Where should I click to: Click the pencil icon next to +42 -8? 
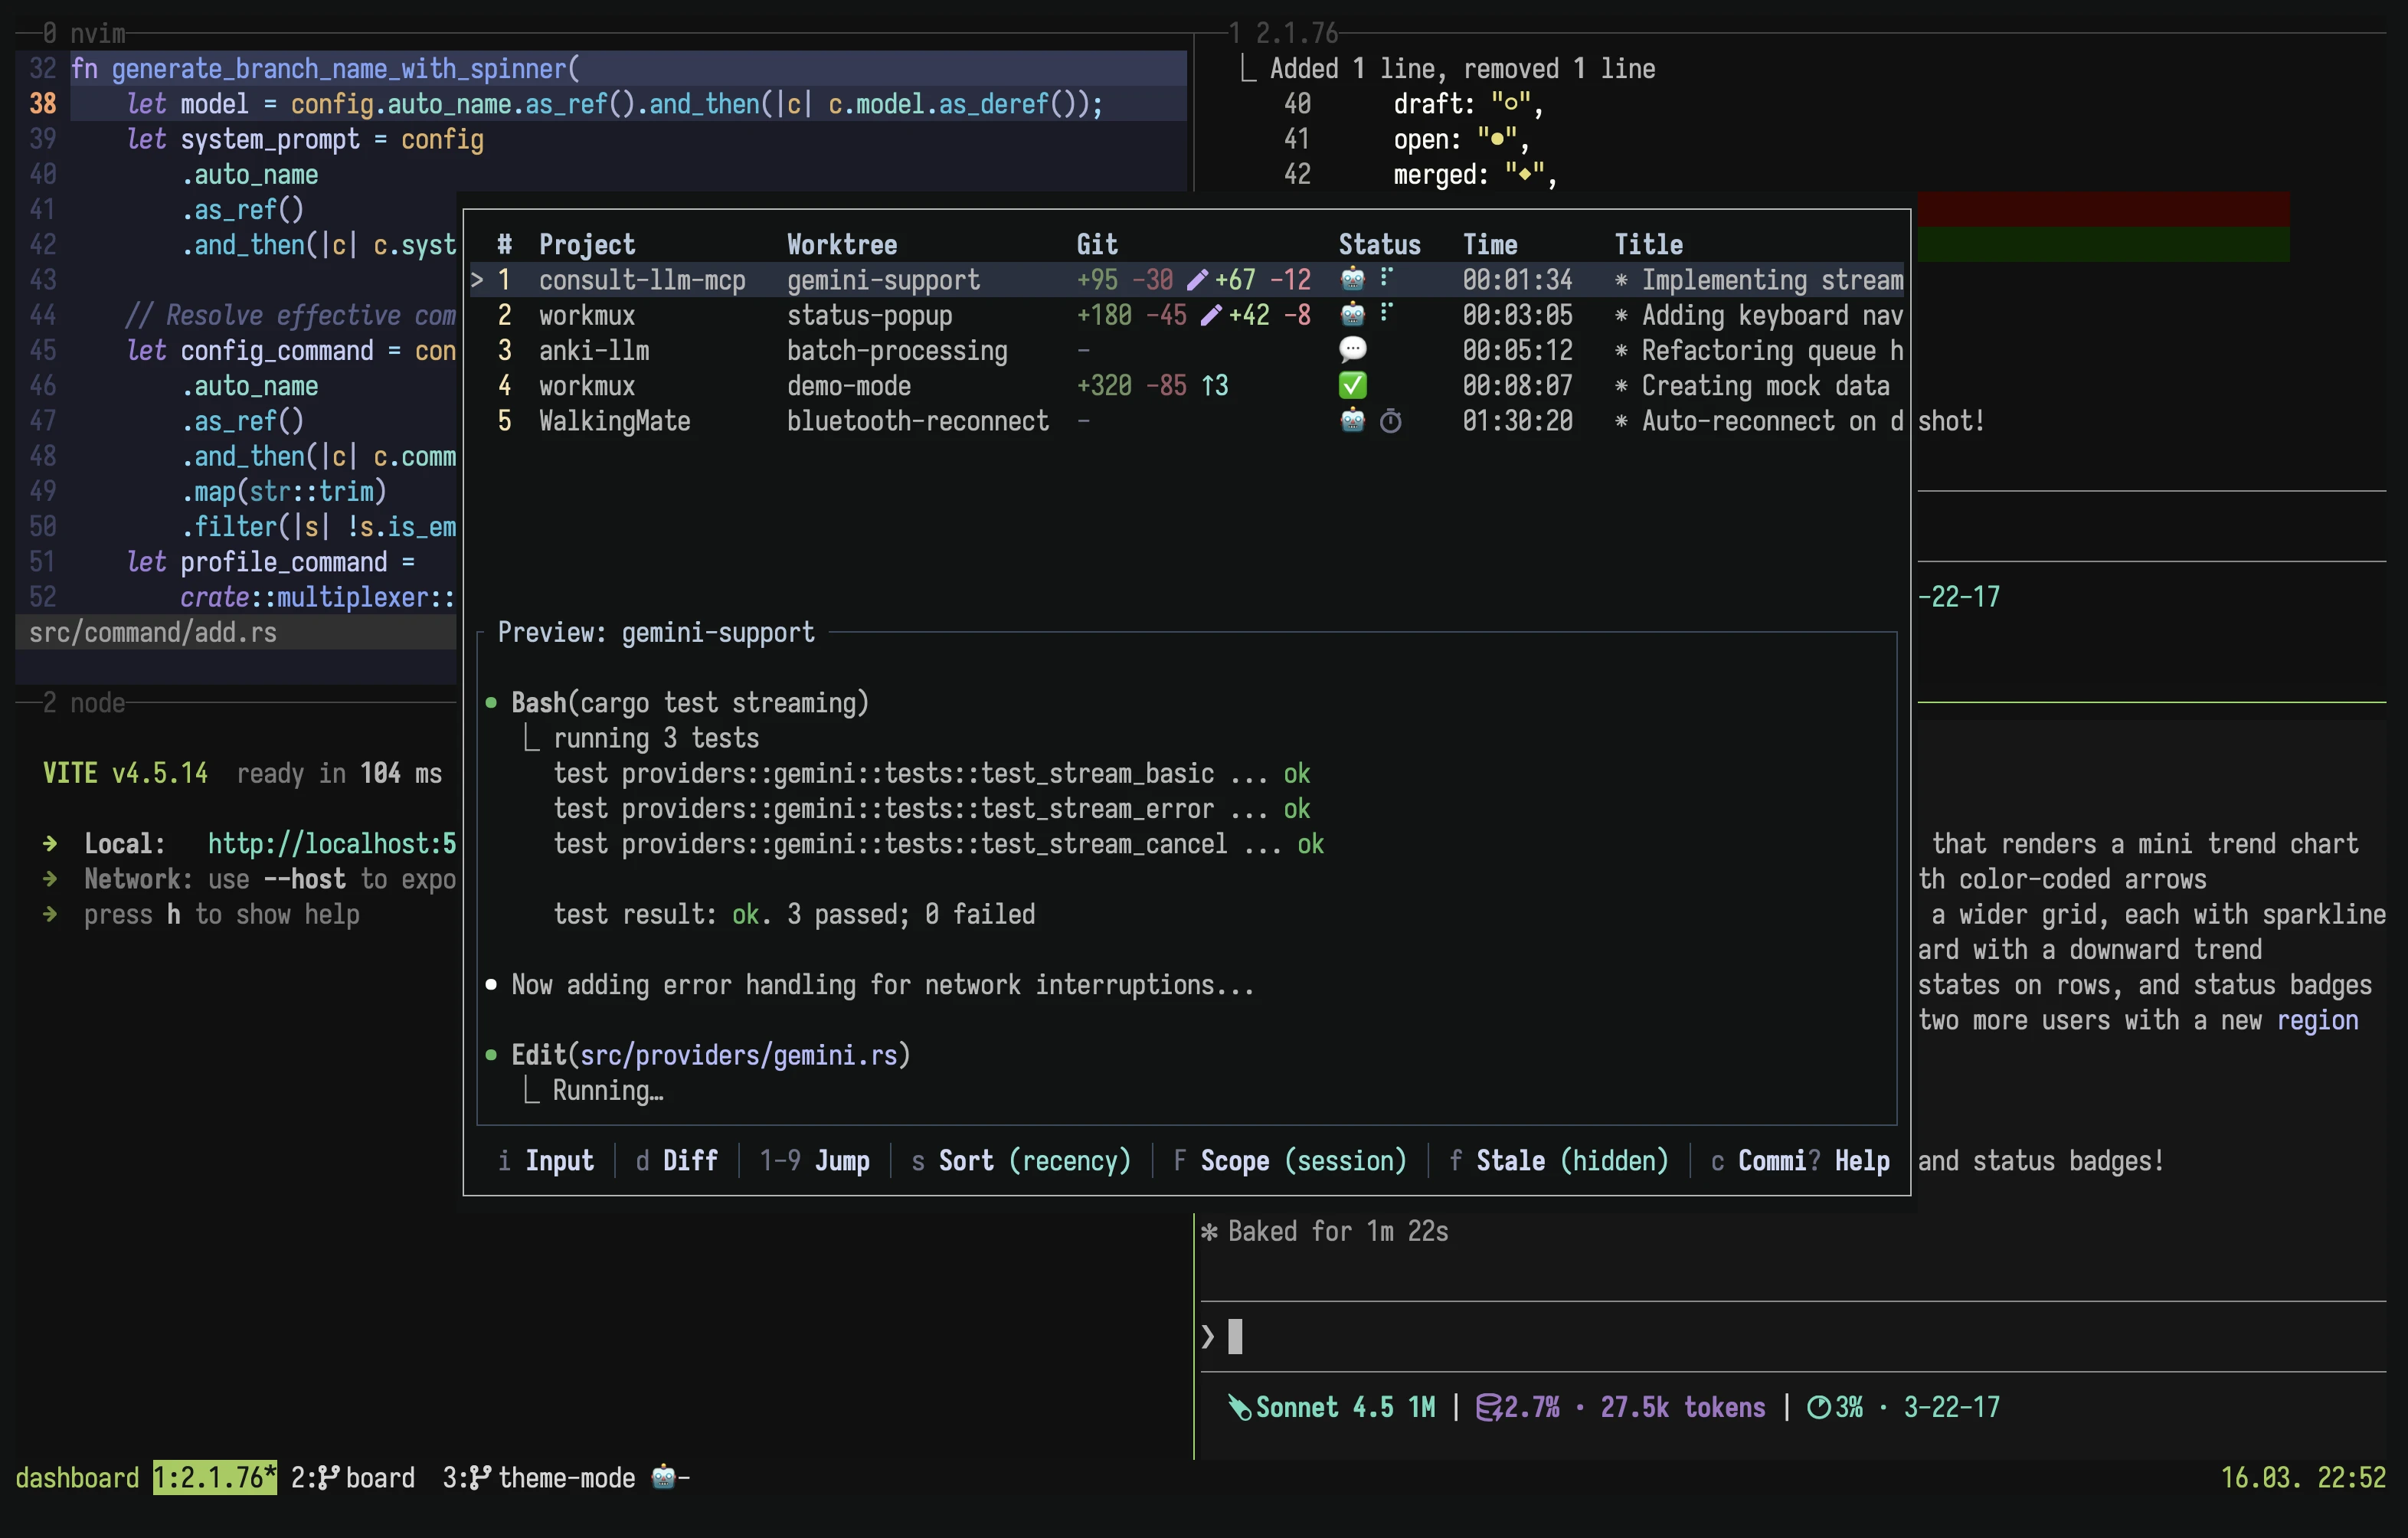(x=1211, y=315)
